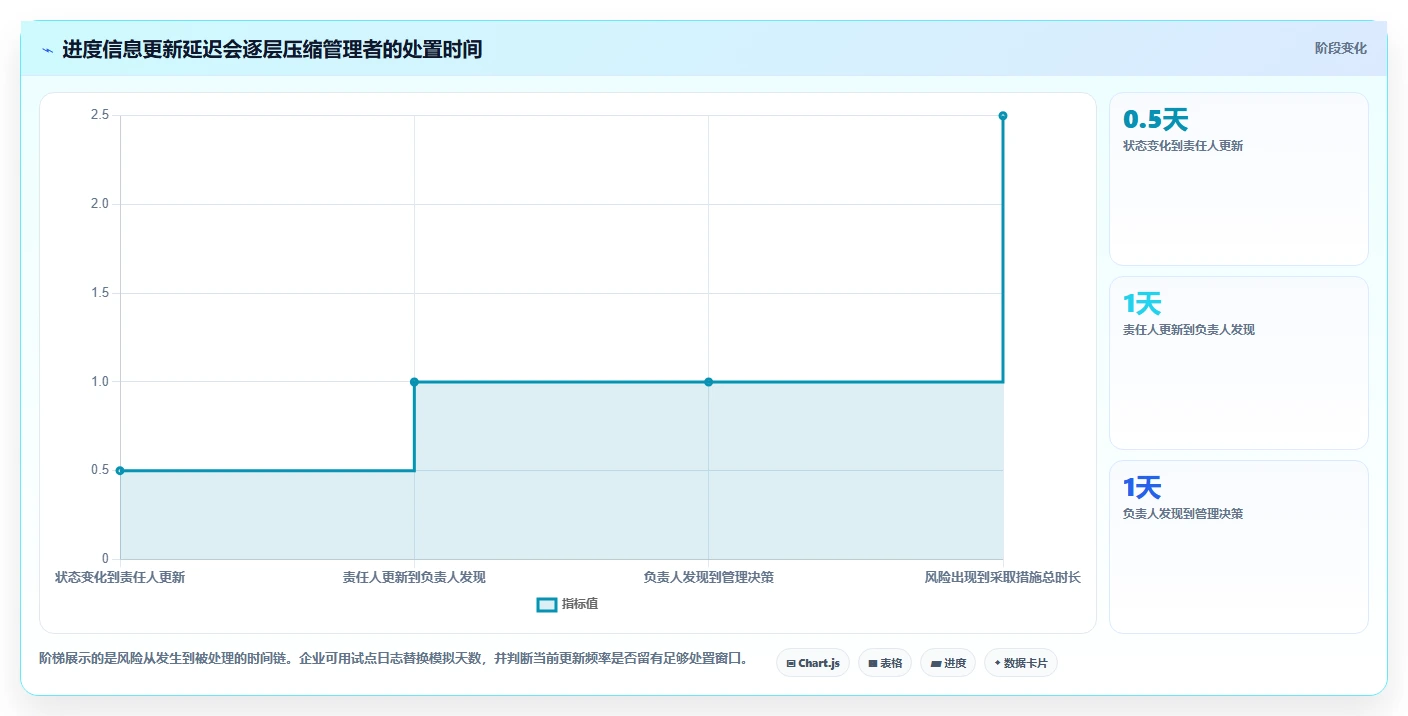Select the 进度 tag chip
The width and height of the screenshot is (1408, 716).
[x=948, y=663]
